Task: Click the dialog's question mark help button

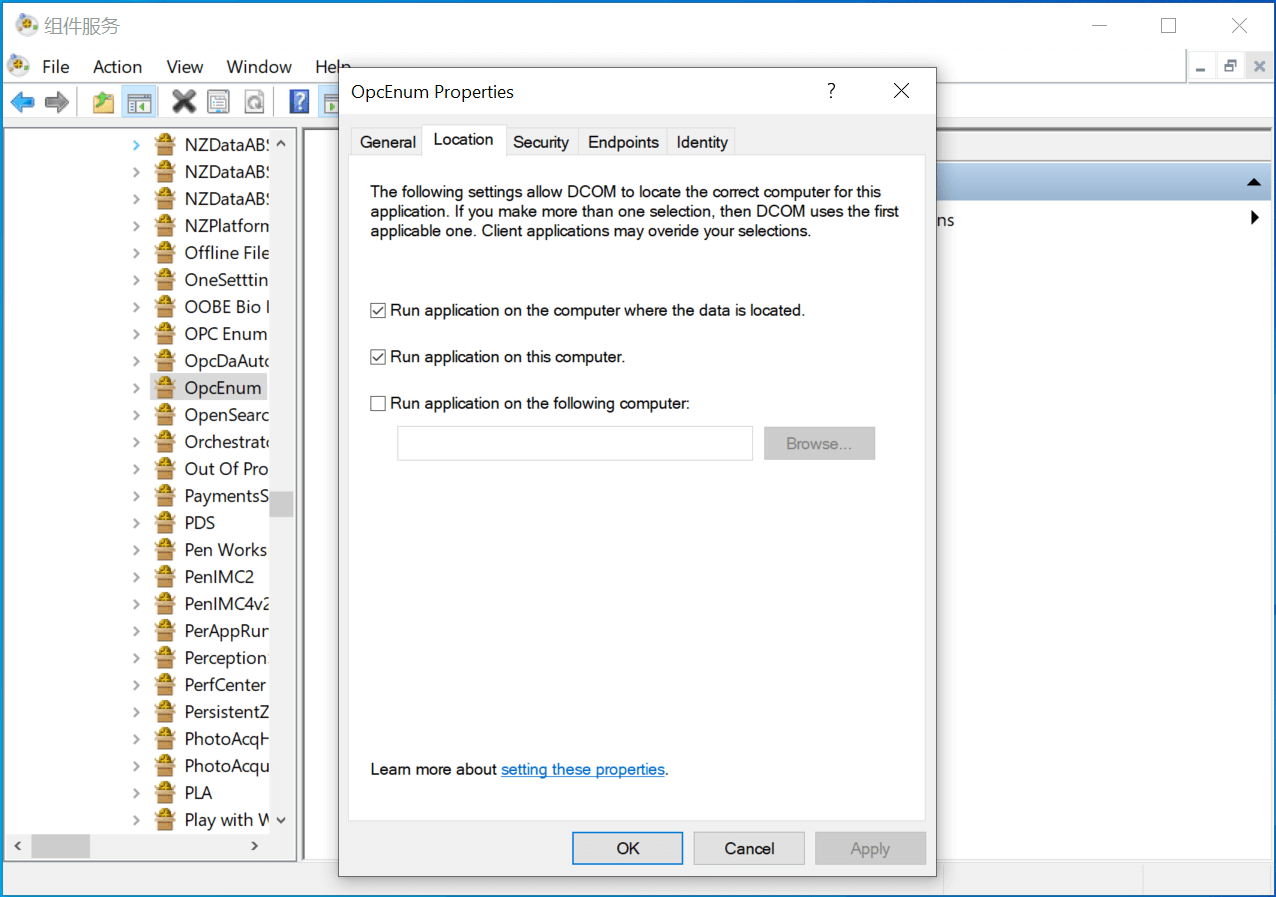Action: tap(831, 91)
